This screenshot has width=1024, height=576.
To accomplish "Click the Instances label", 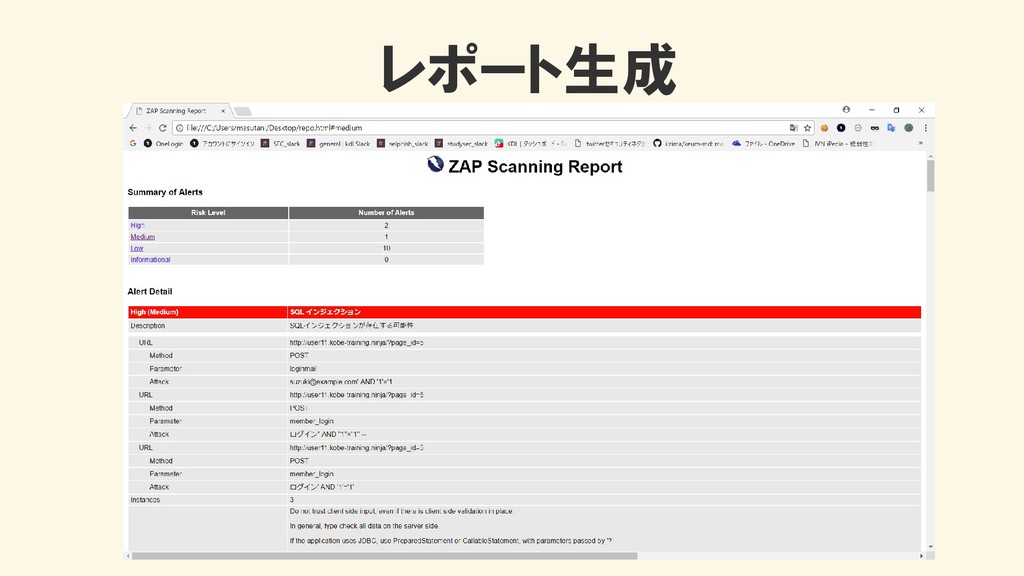I will pyautogui.click(x=145, y=500).
